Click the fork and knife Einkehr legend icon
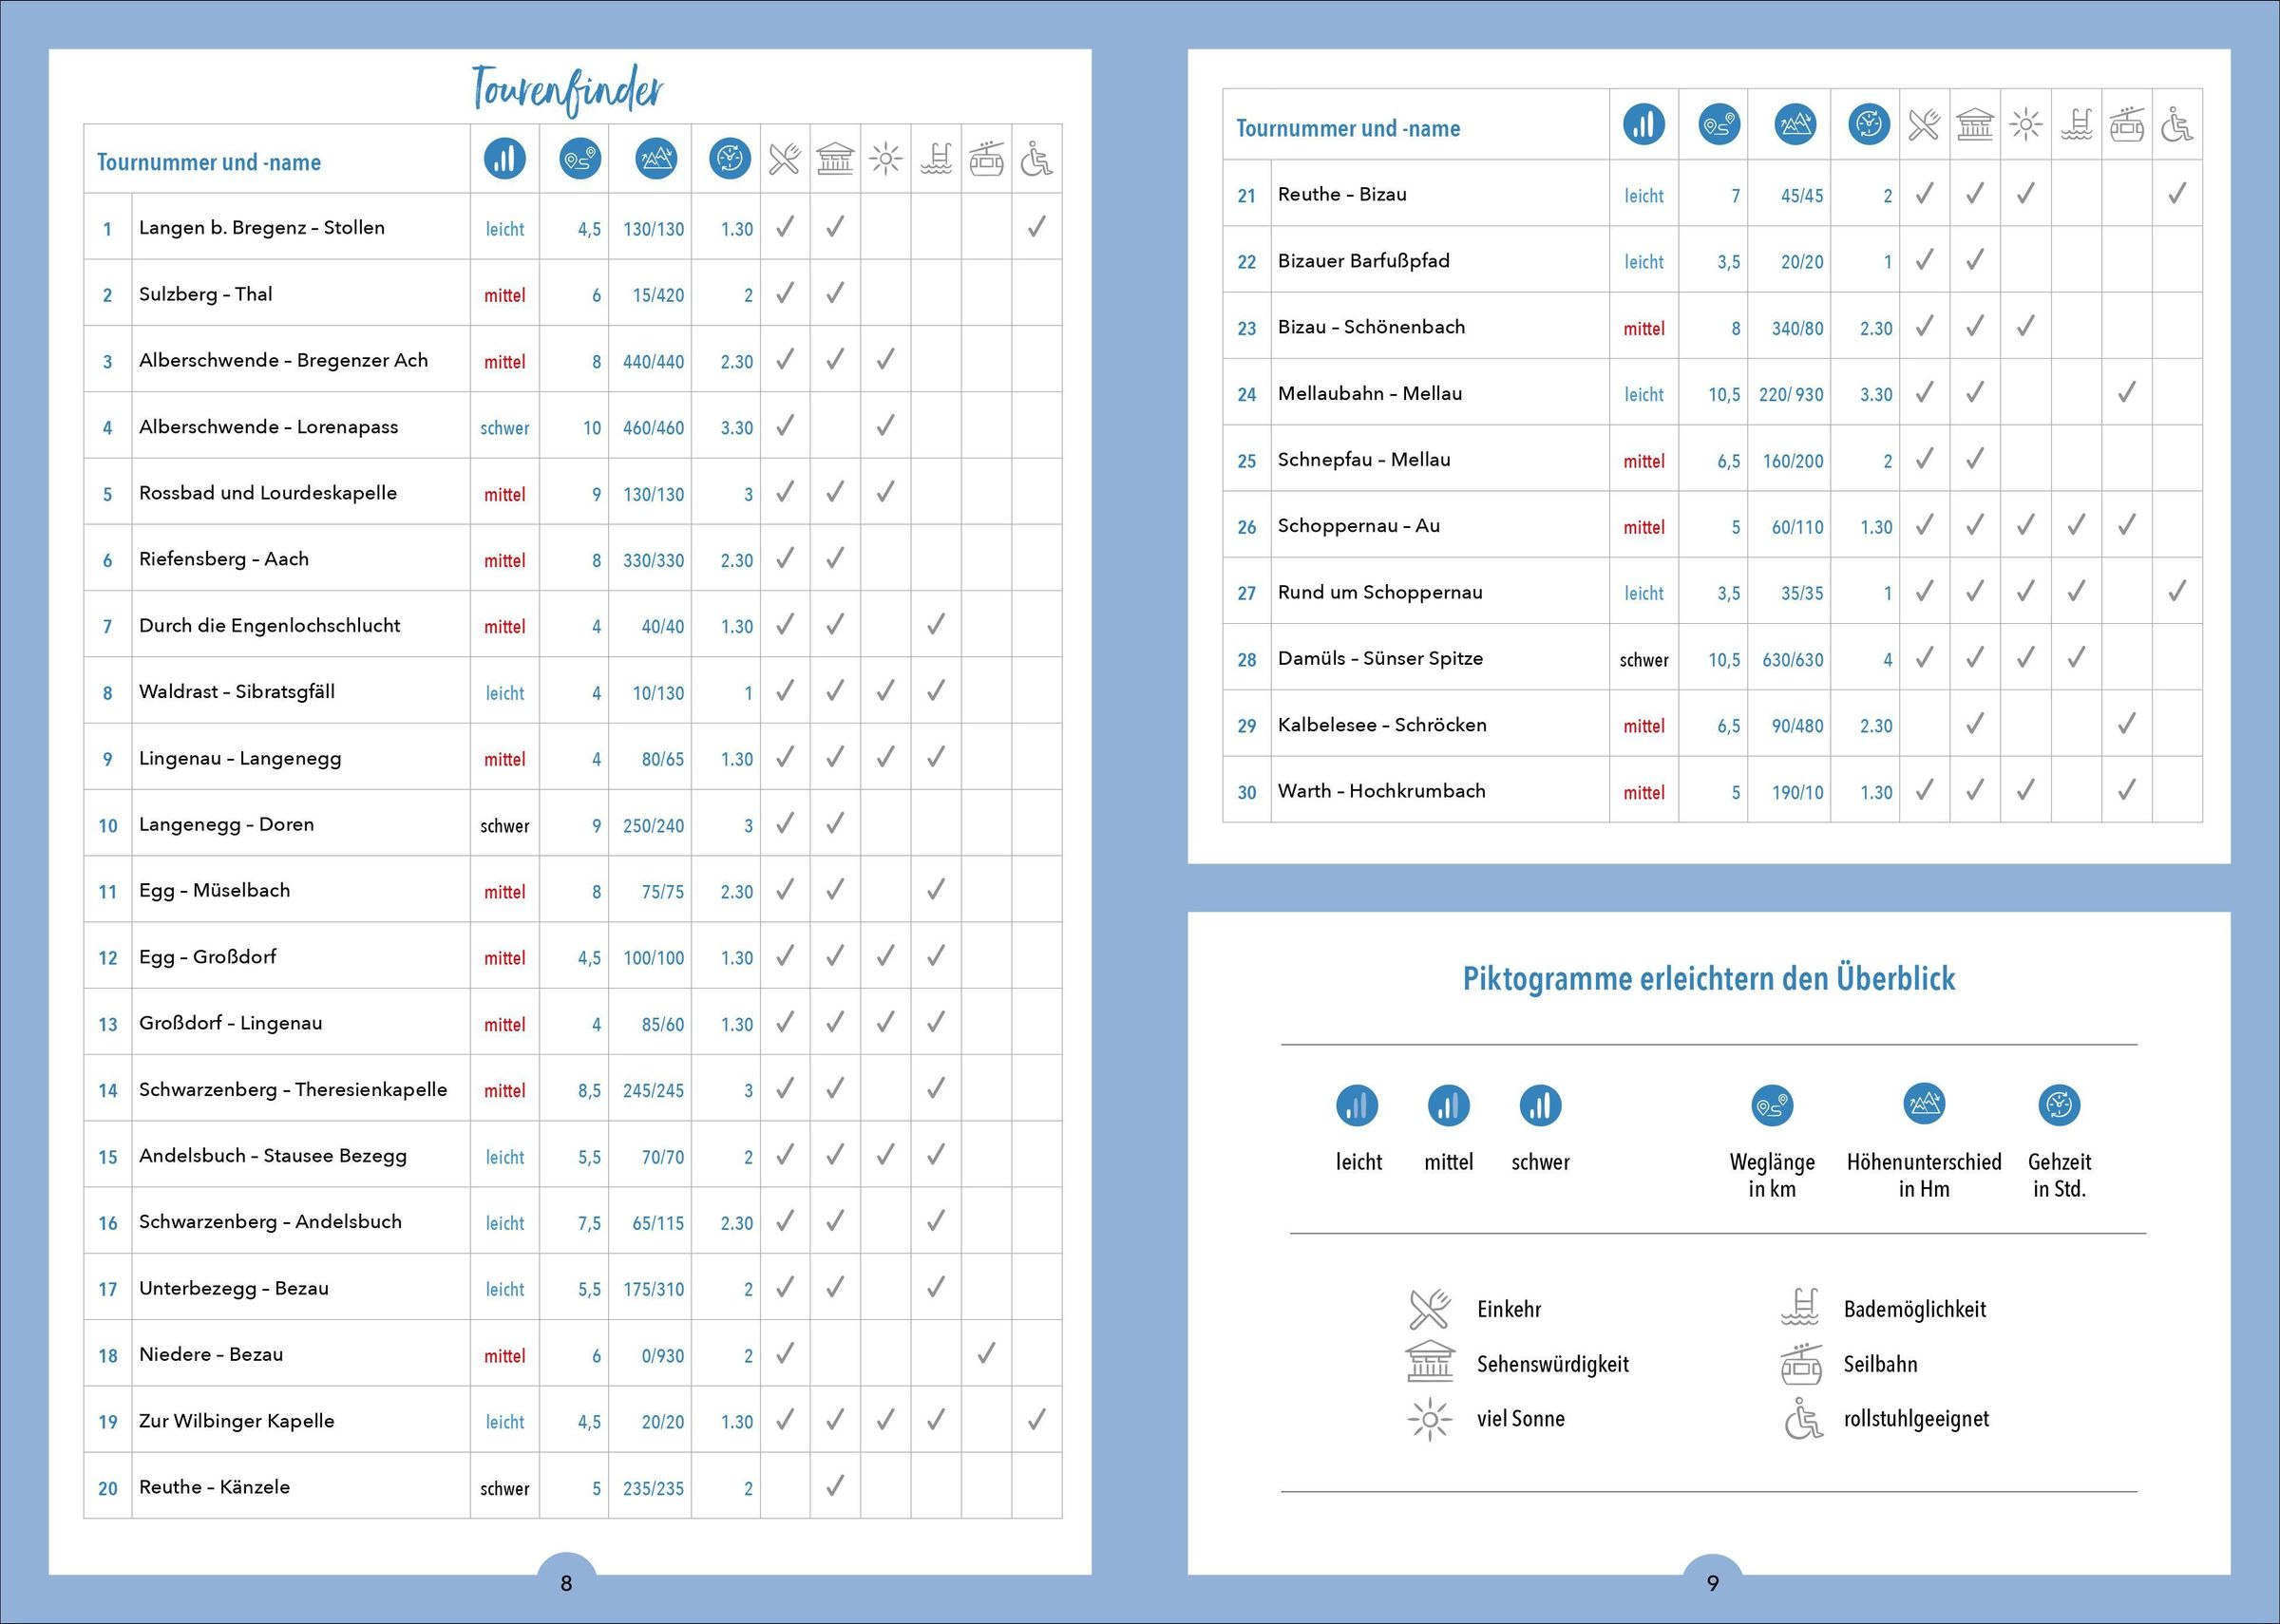 click(x=1430, y=1308)
